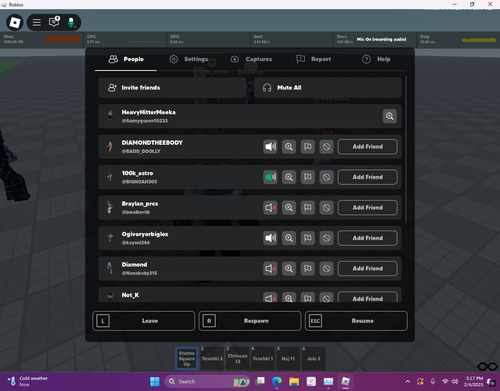Mute 100k_astro speaking voice
This screenshot has width=500, height=391.
click(x=270, y=177)
